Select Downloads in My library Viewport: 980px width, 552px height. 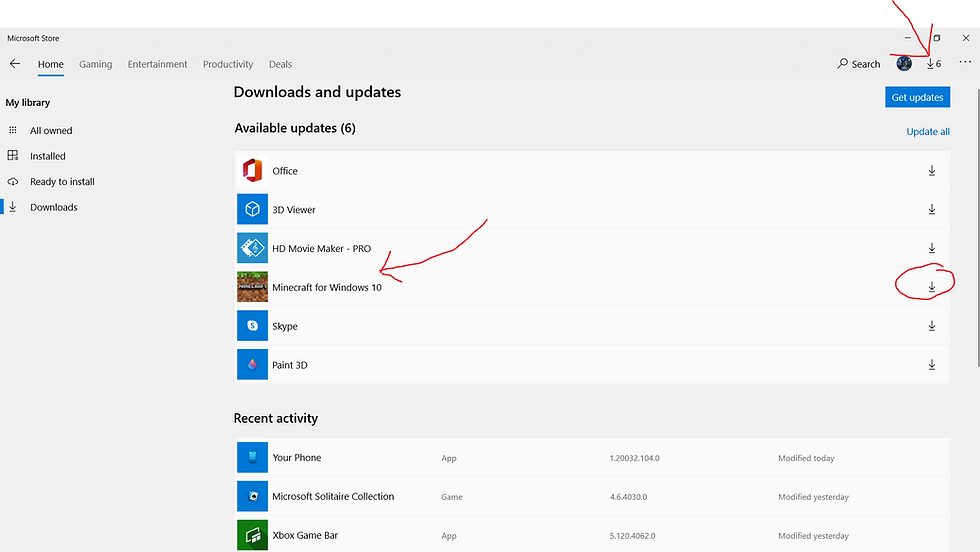[54, 207]
